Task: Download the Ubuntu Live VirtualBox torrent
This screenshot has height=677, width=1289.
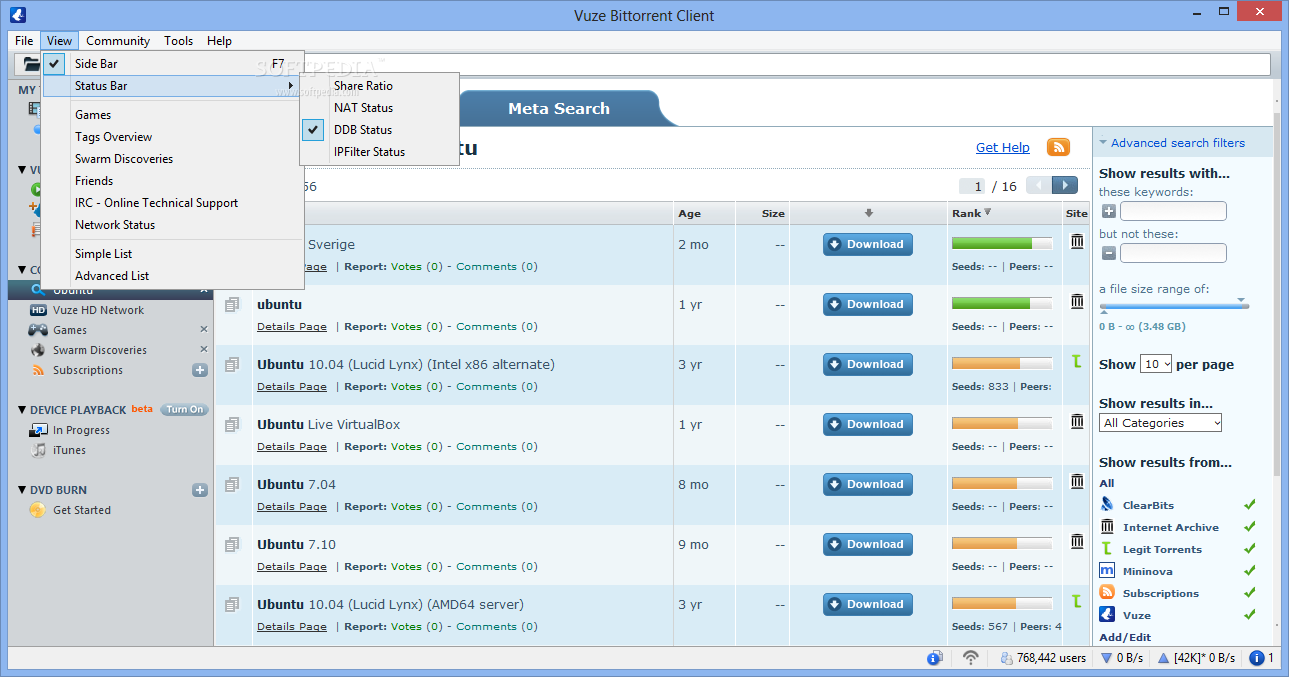Action: tap(868, 424)
